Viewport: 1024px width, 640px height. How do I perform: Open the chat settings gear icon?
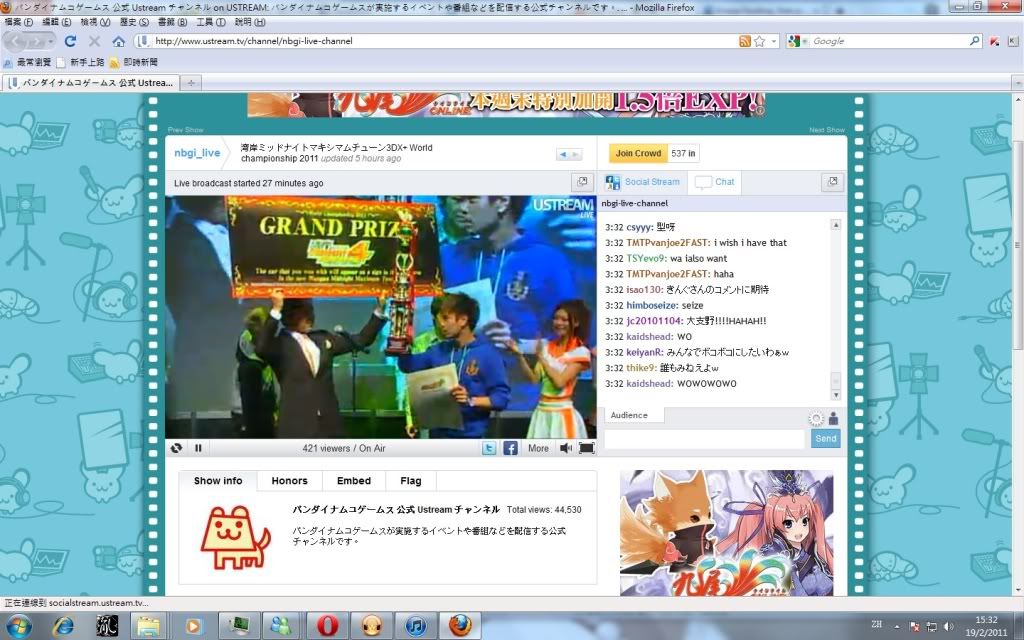(816, 419)
